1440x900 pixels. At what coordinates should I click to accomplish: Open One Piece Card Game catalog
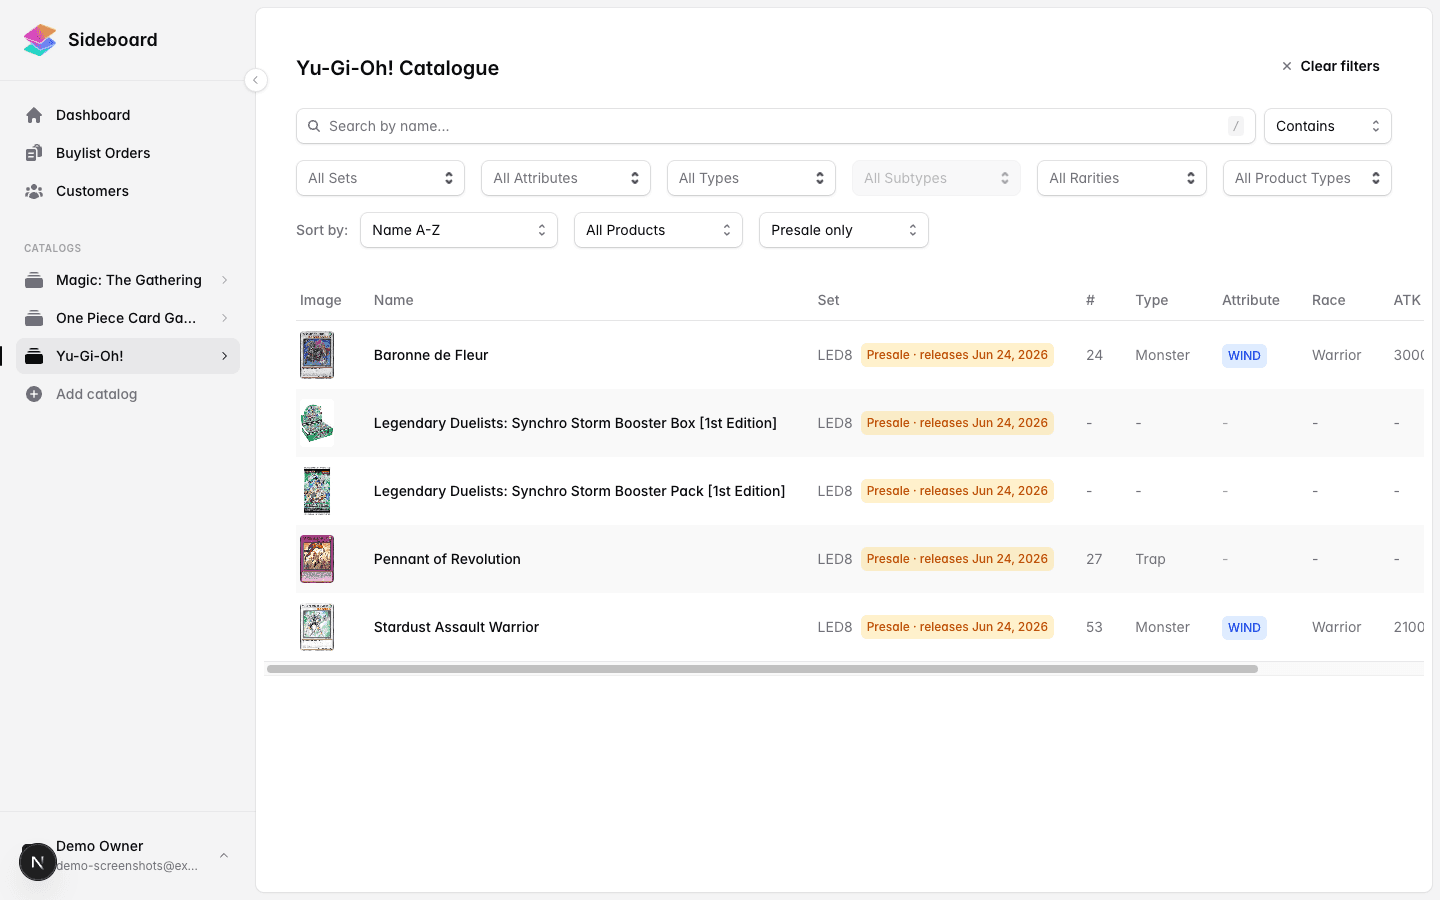click(128, 318)
